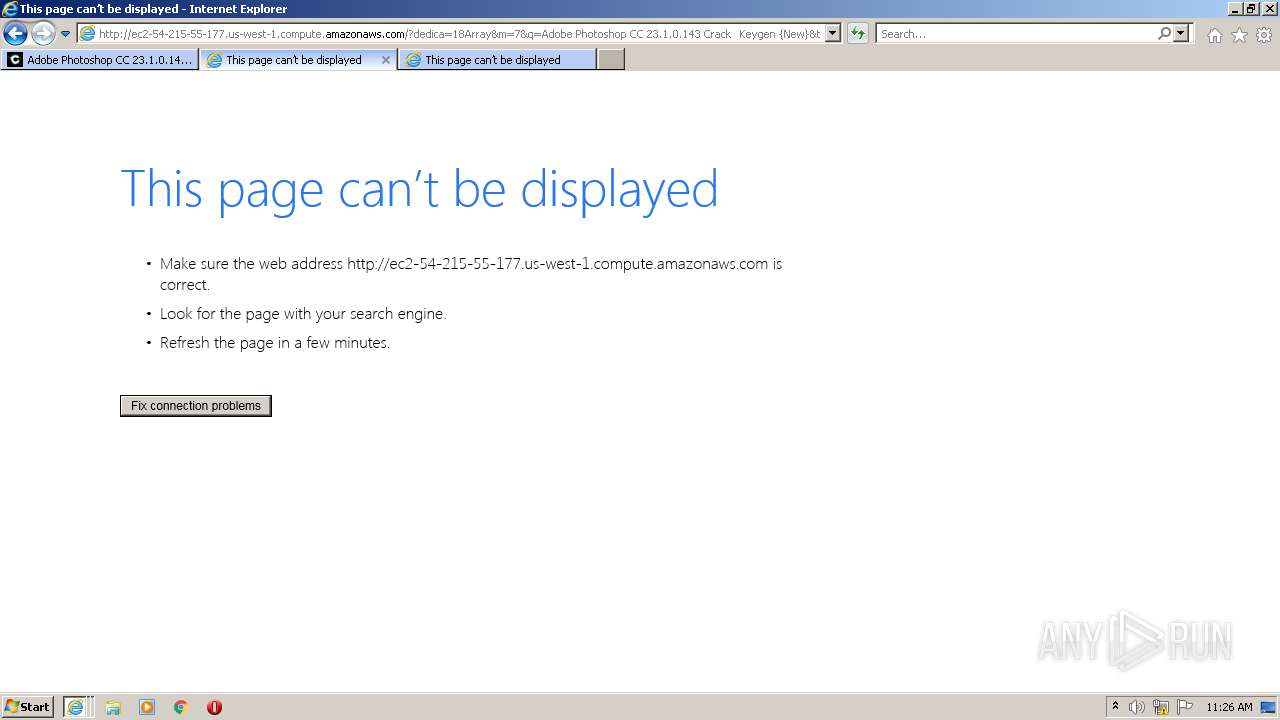Click the 11:26 AM system clock

coord(1229,707)
